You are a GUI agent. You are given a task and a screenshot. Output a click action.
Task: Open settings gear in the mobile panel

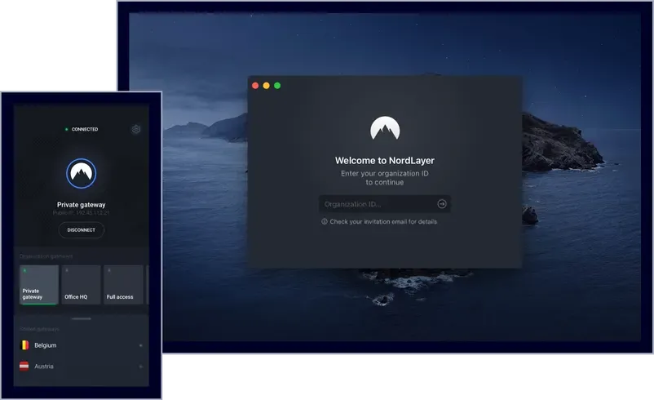136,129
